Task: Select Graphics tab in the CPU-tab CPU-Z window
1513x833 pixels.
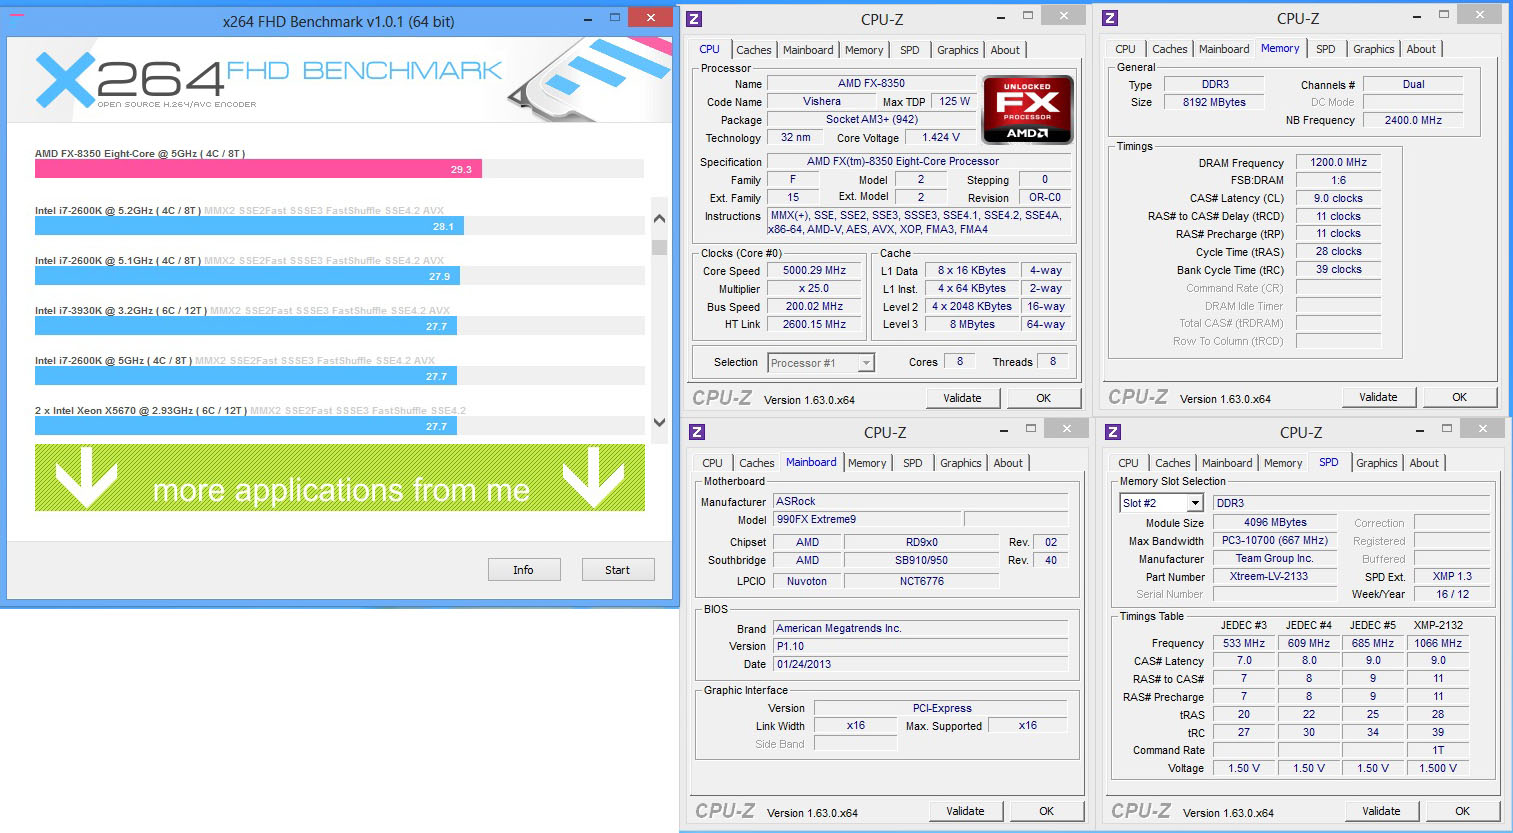Action: point(957,50)
